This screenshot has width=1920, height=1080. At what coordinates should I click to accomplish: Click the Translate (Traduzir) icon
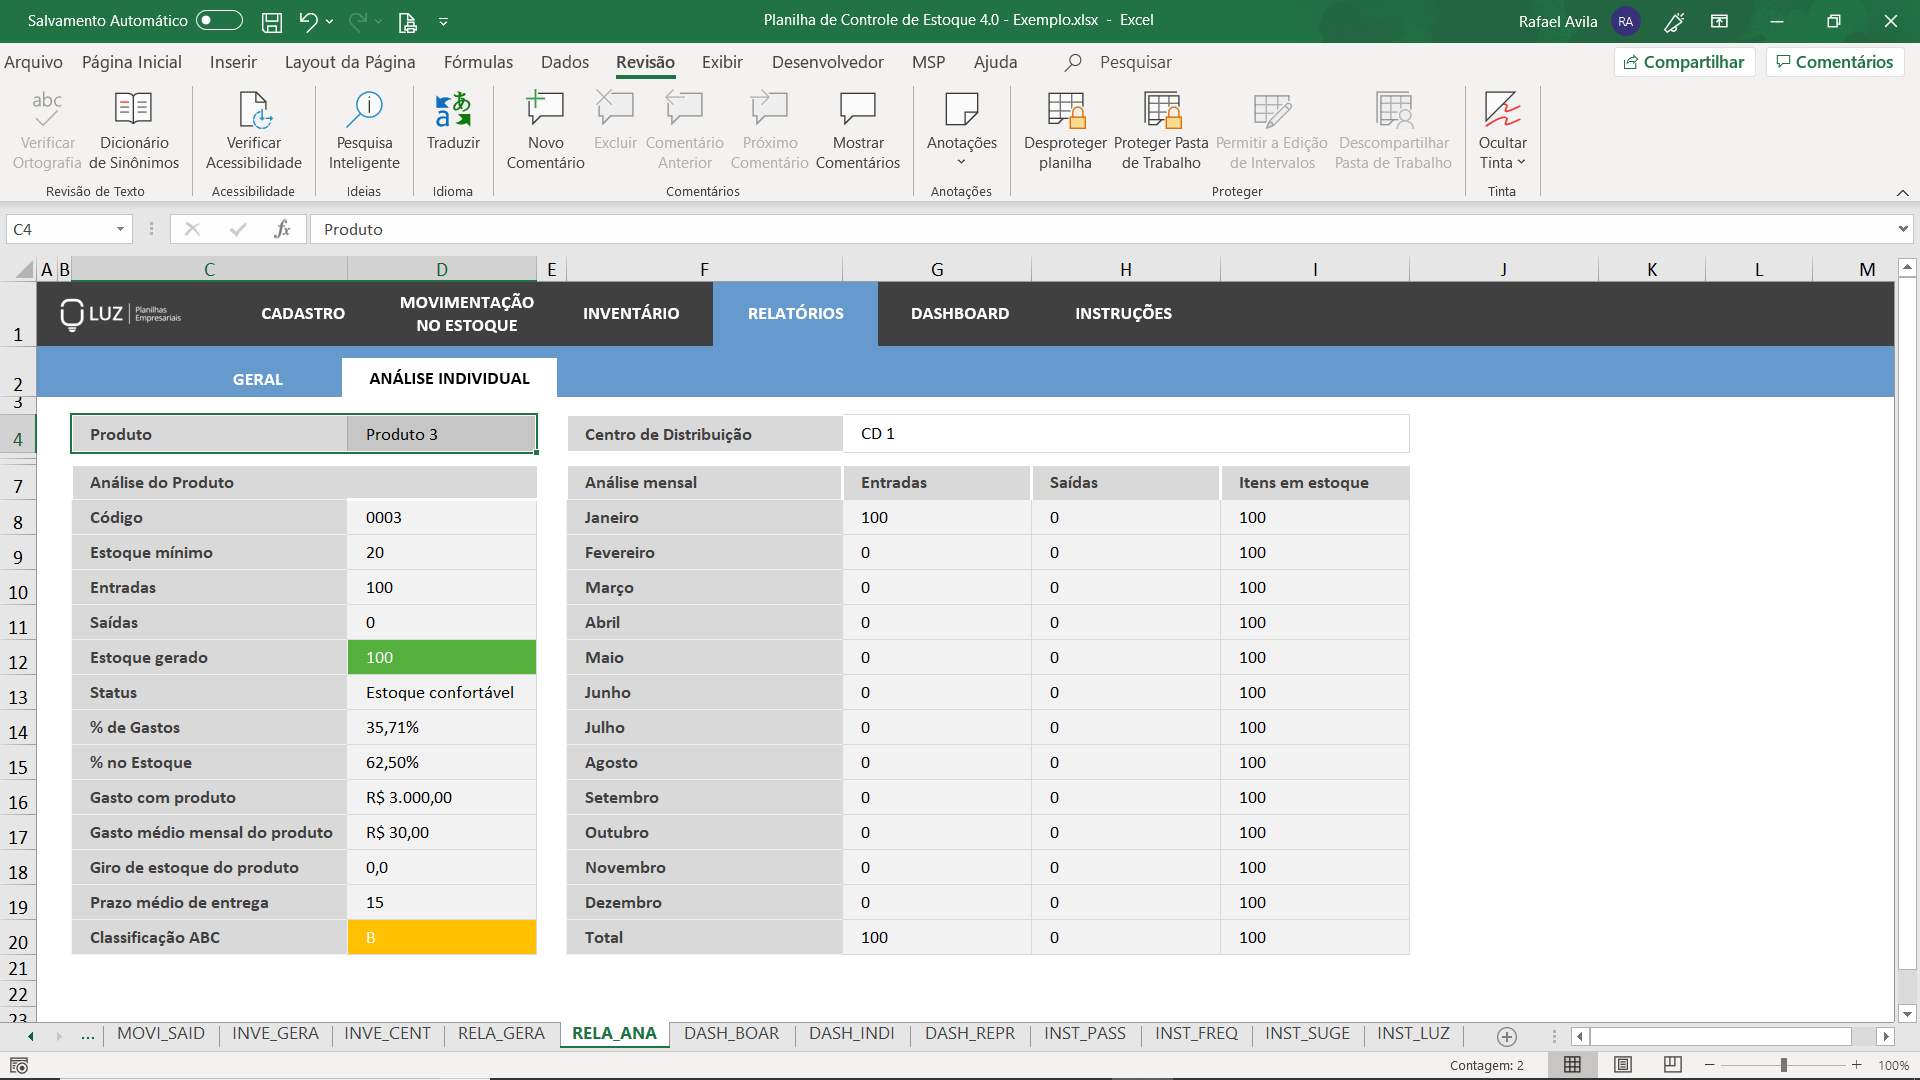tap(453, 110)
